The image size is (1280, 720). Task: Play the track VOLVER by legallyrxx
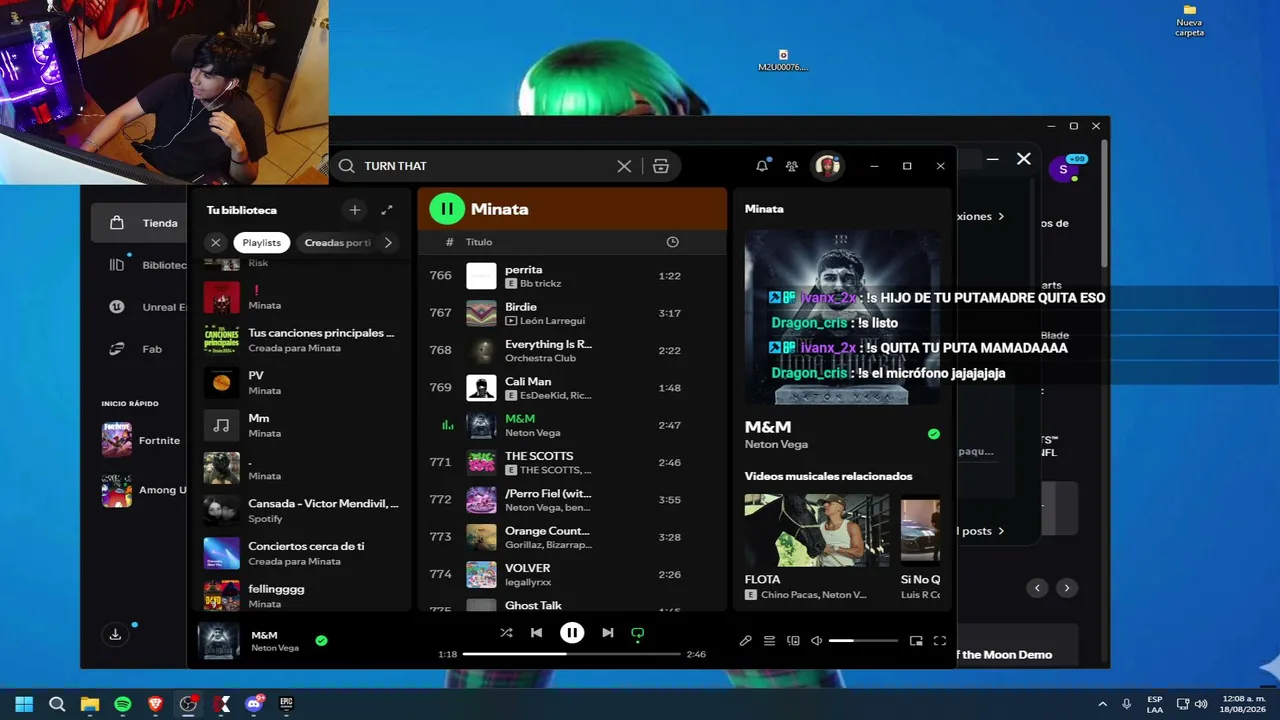571,574
